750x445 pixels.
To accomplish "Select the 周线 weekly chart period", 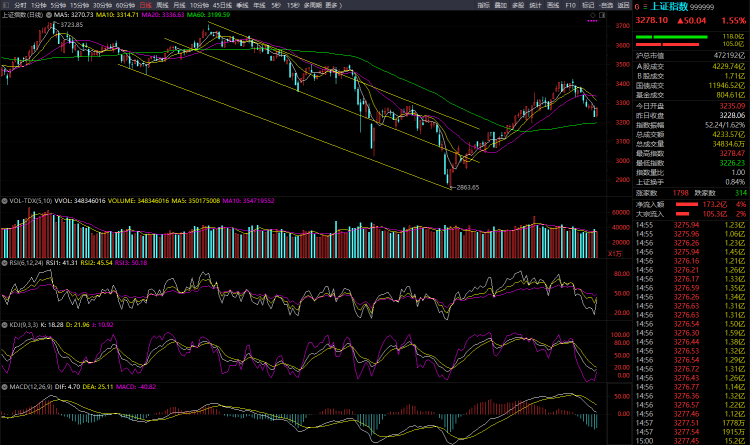I will pos(162,5).
